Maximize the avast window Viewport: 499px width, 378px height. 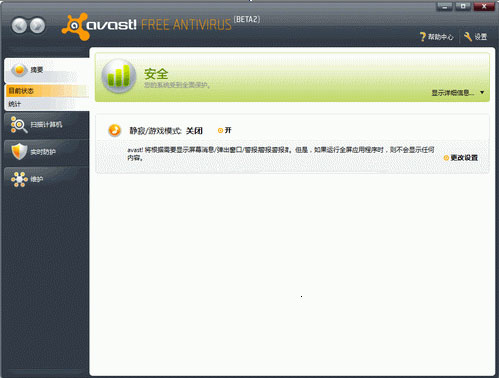pyautogui.click(x=463, y=6)
